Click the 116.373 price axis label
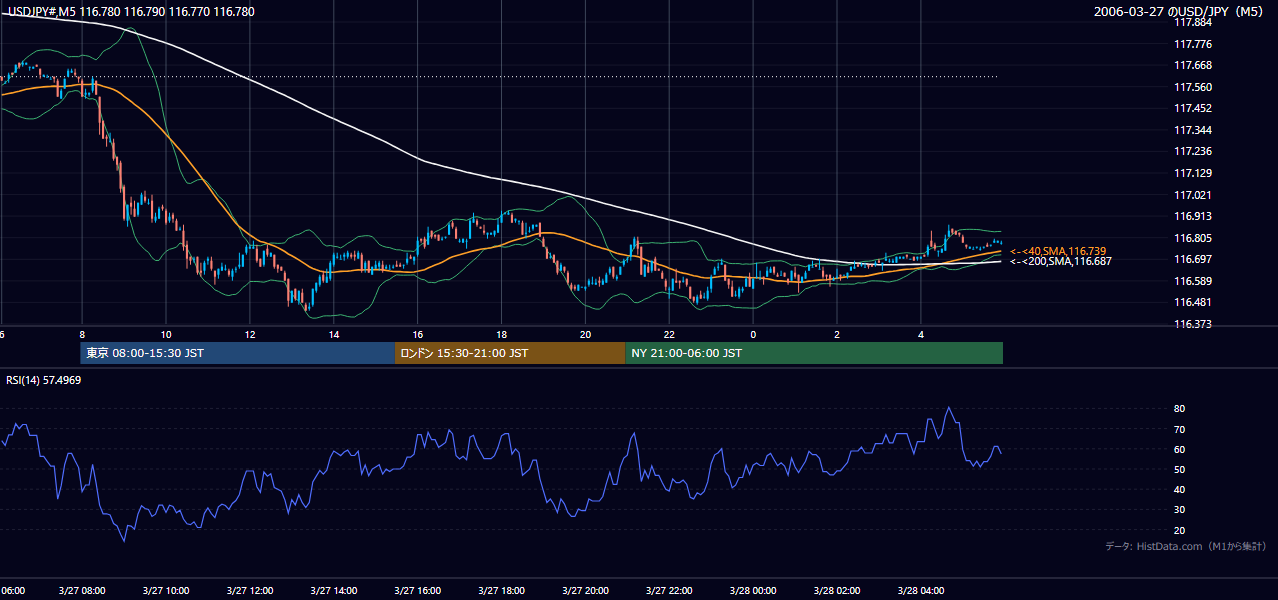This screenshot has width=1278, height=600. (x=1192, y=324)
